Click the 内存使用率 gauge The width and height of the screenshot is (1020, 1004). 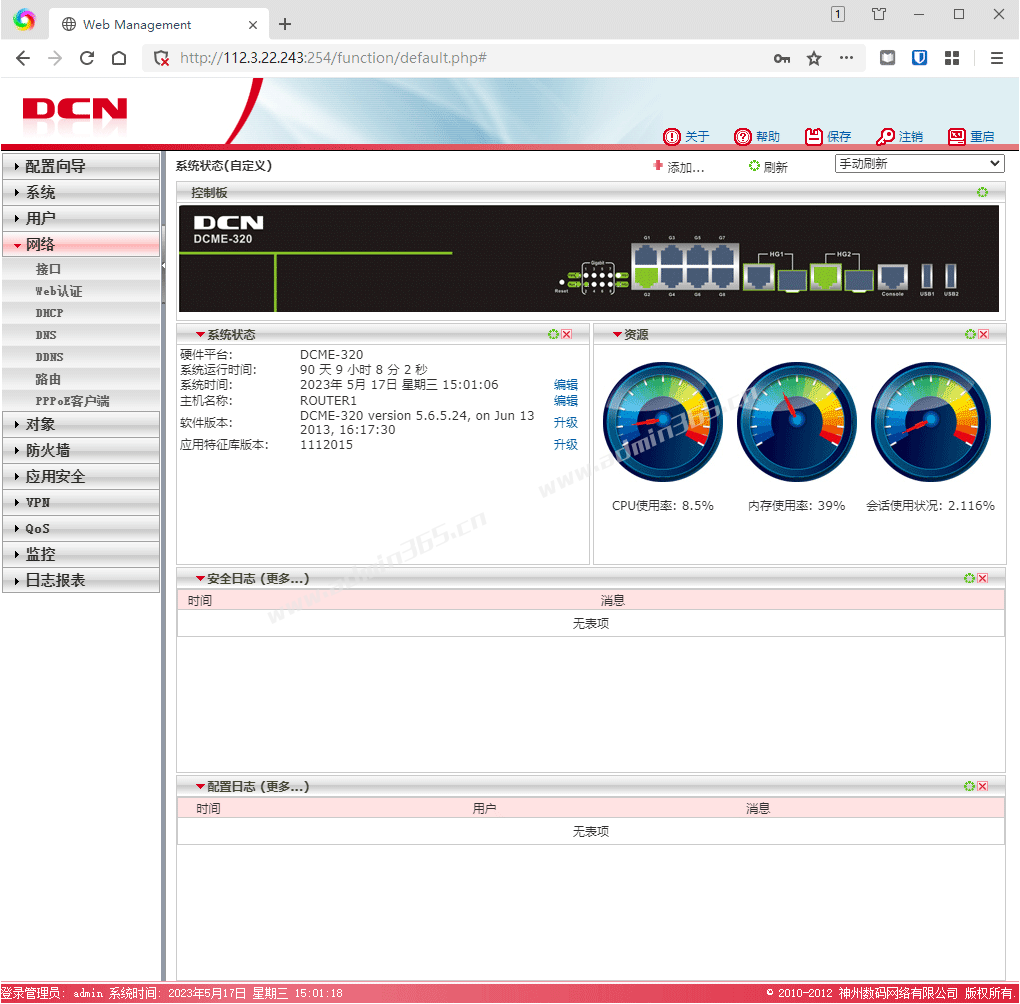pyautogui.click(x=797, y=422)
